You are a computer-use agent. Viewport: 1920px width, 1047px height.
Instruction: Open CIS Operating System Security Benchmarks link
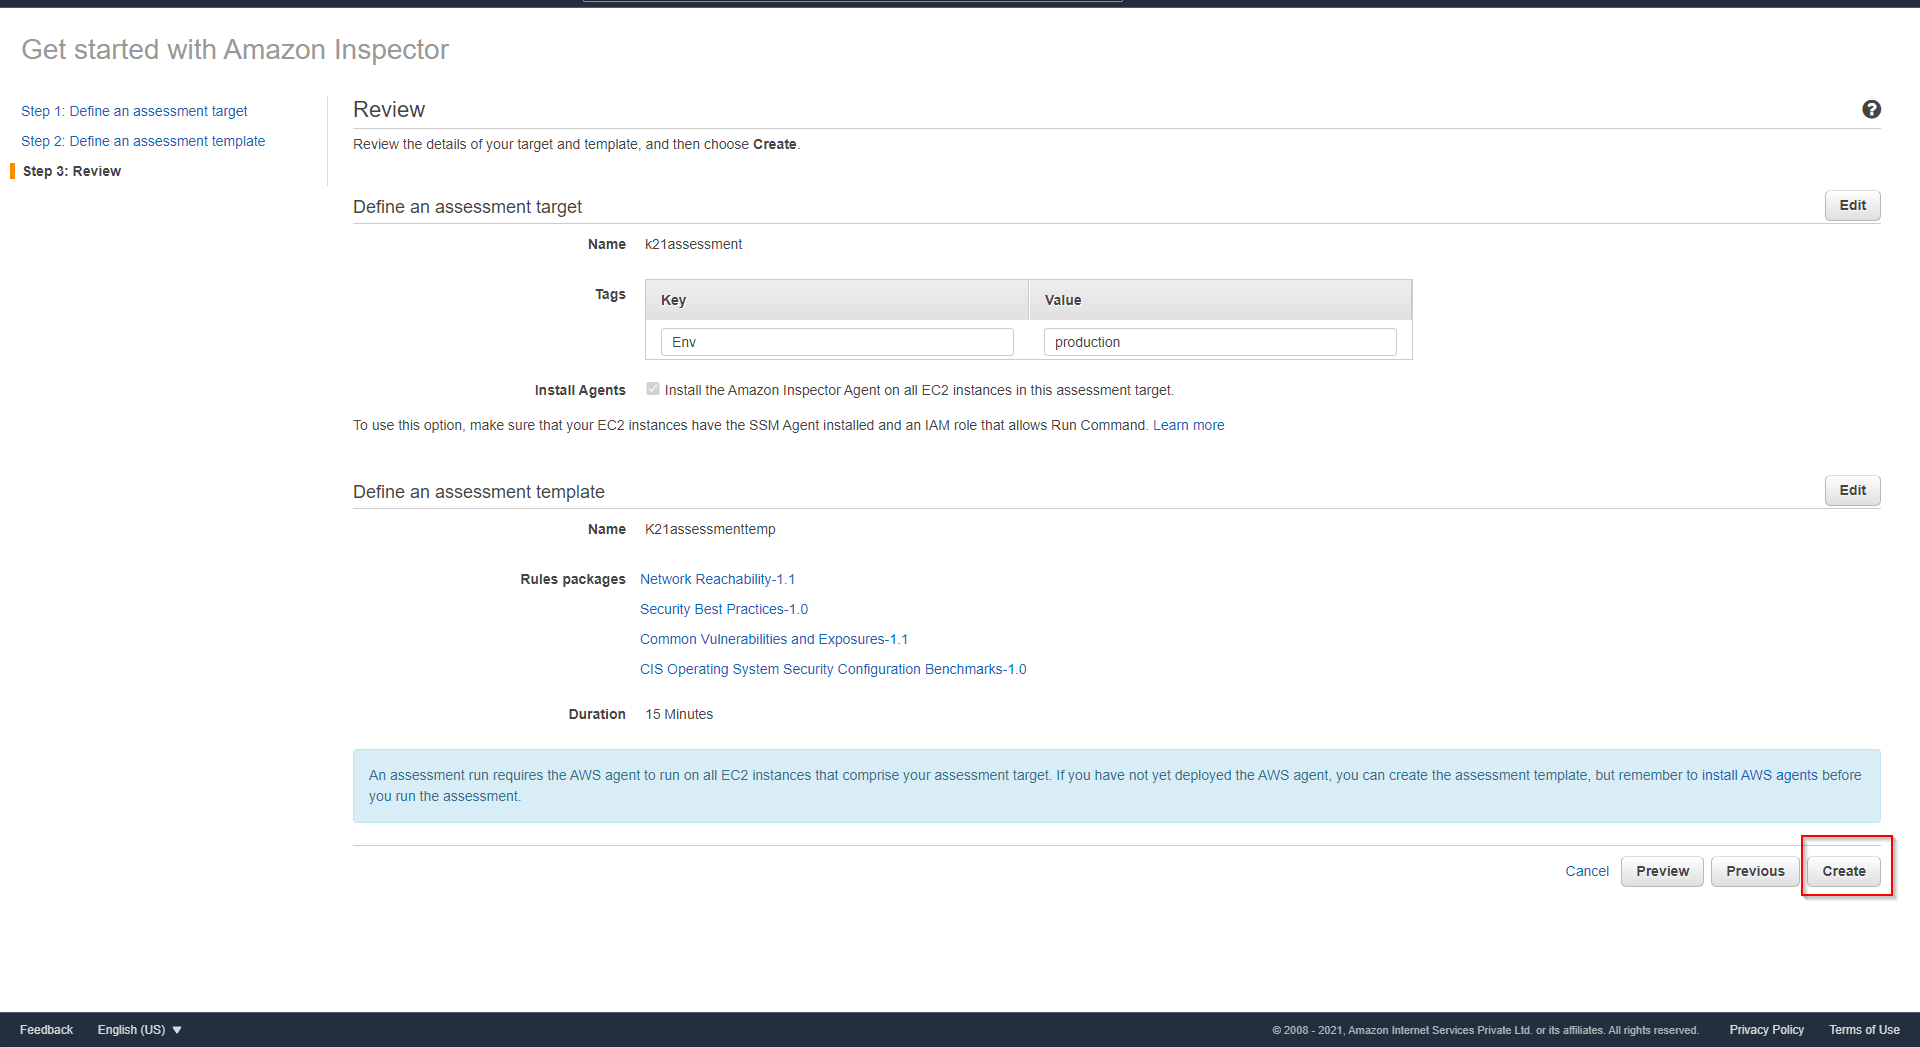832,669
